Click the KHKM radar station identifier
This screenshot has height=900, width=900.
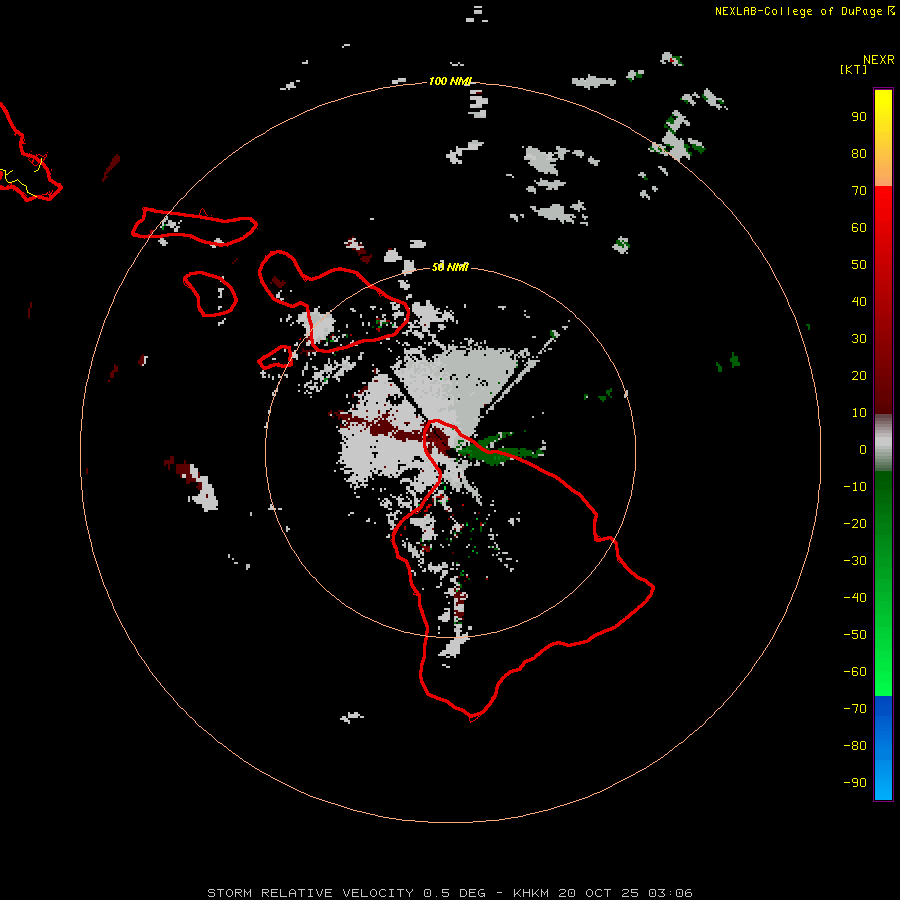(531, 893)
